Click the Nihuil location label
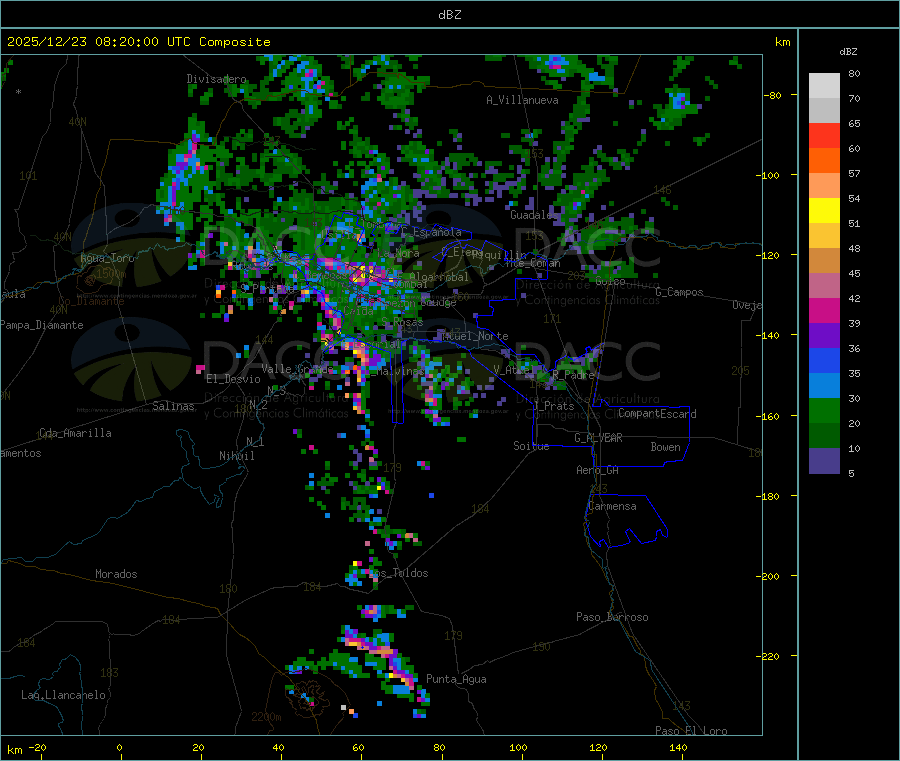 point(236,456)
